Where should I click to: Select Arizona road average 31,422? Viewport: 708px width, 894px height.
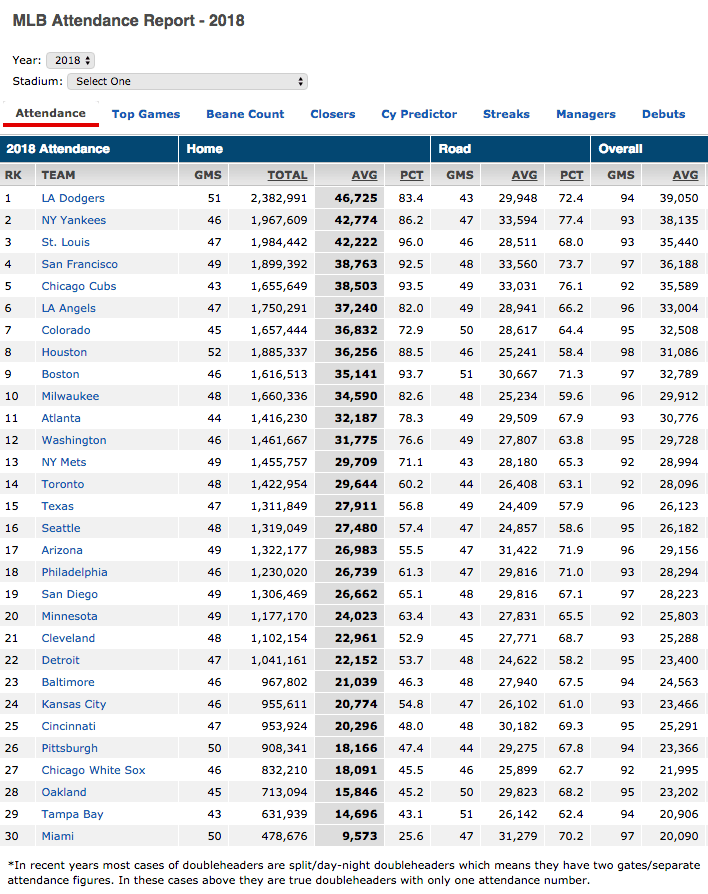[518, 550]
